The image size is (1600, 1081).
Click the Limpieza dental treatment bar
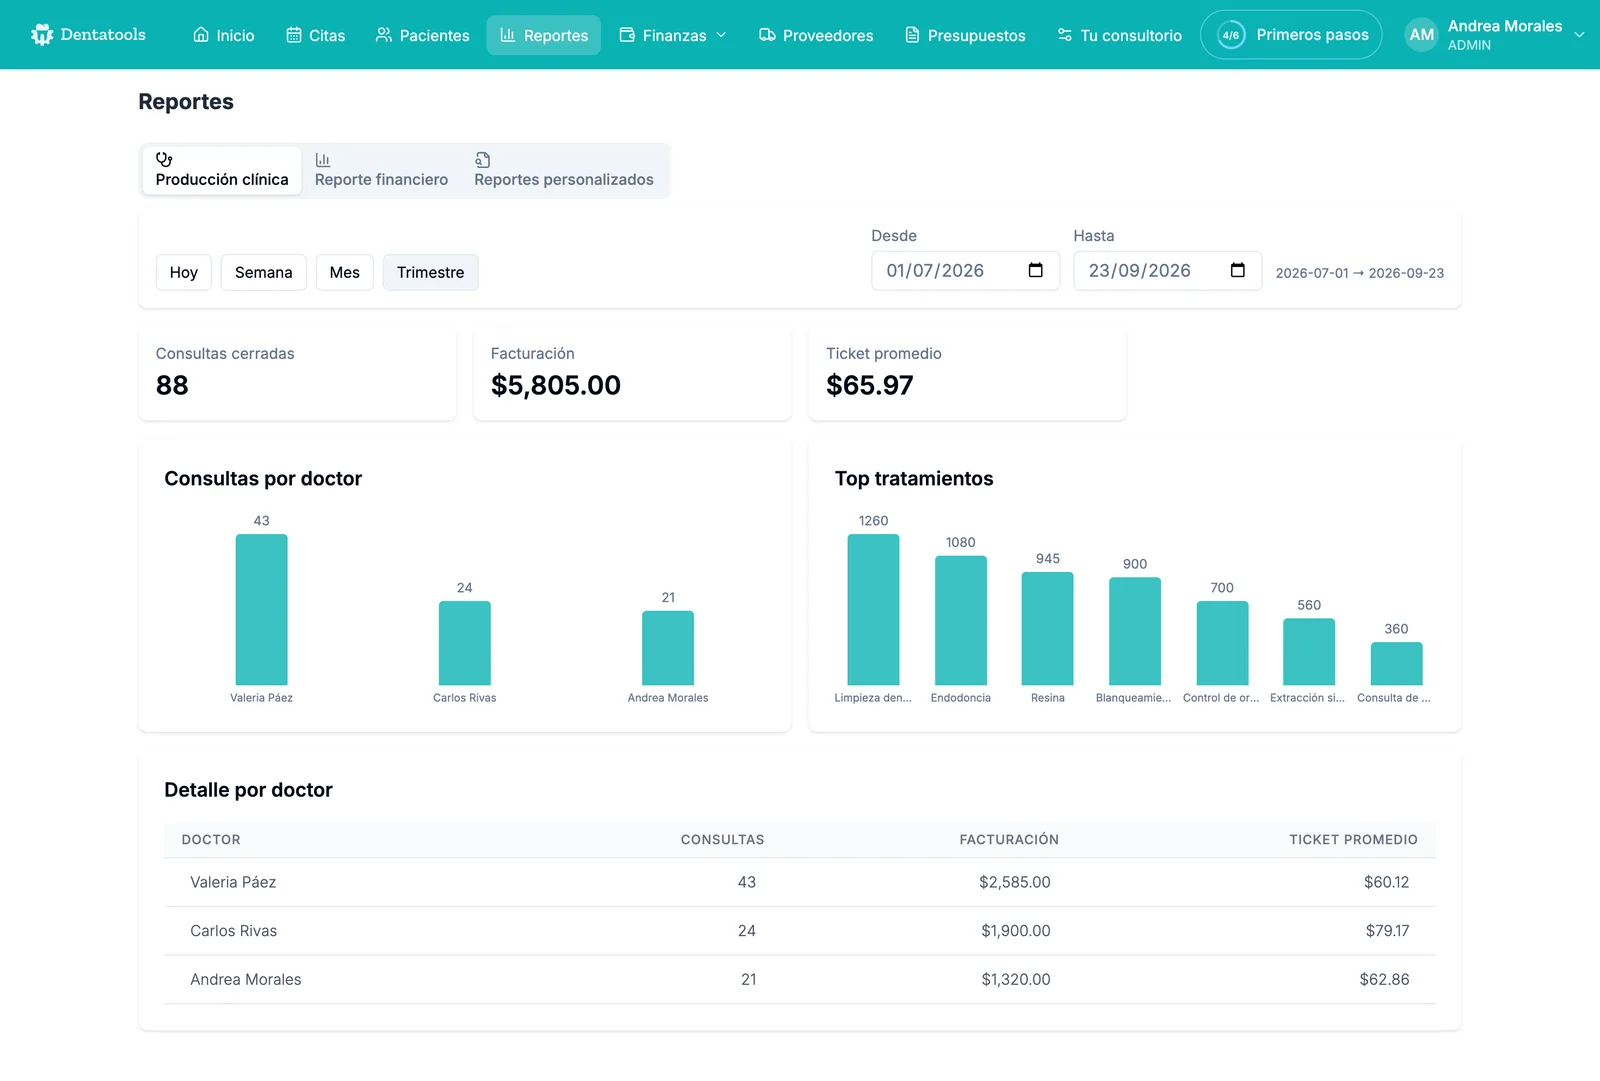tap(873, 609)
